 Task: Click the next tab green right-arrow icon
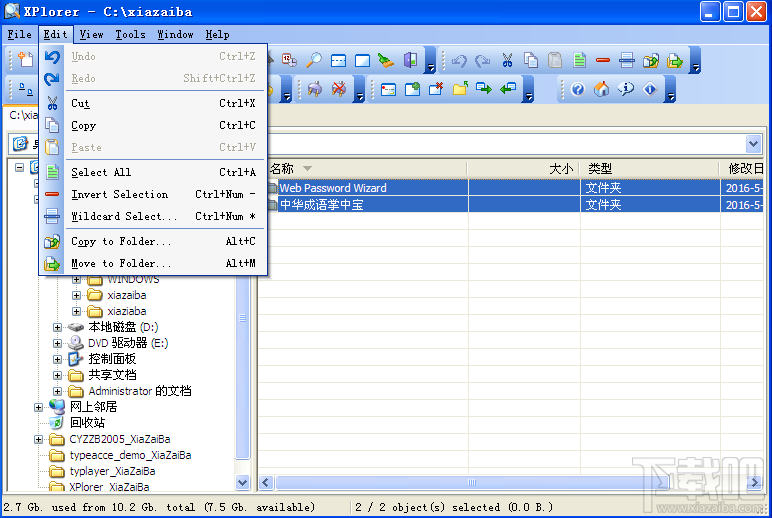[x=484, y=89]
